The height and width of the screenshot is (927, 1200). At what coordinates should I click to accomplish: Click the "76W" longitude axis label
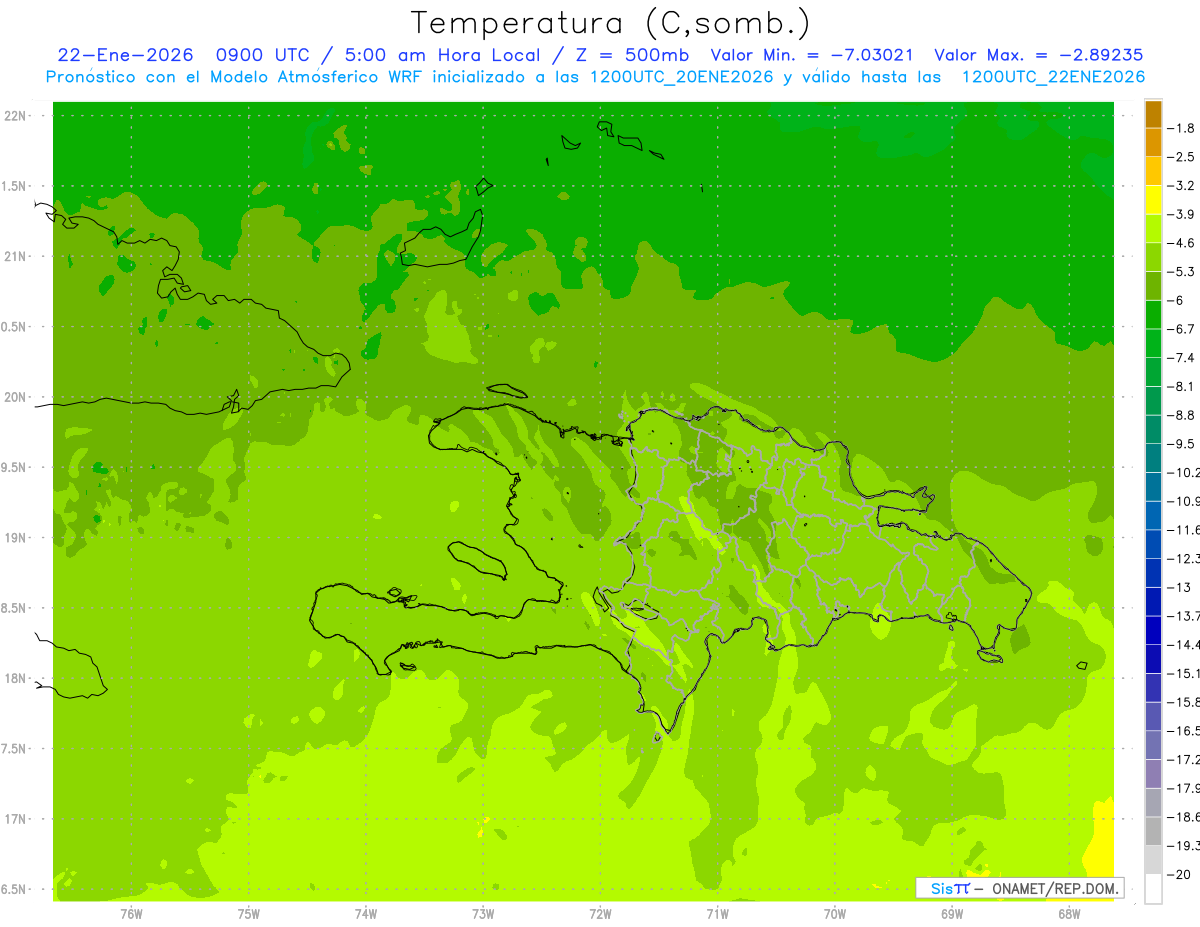(132, 914)
